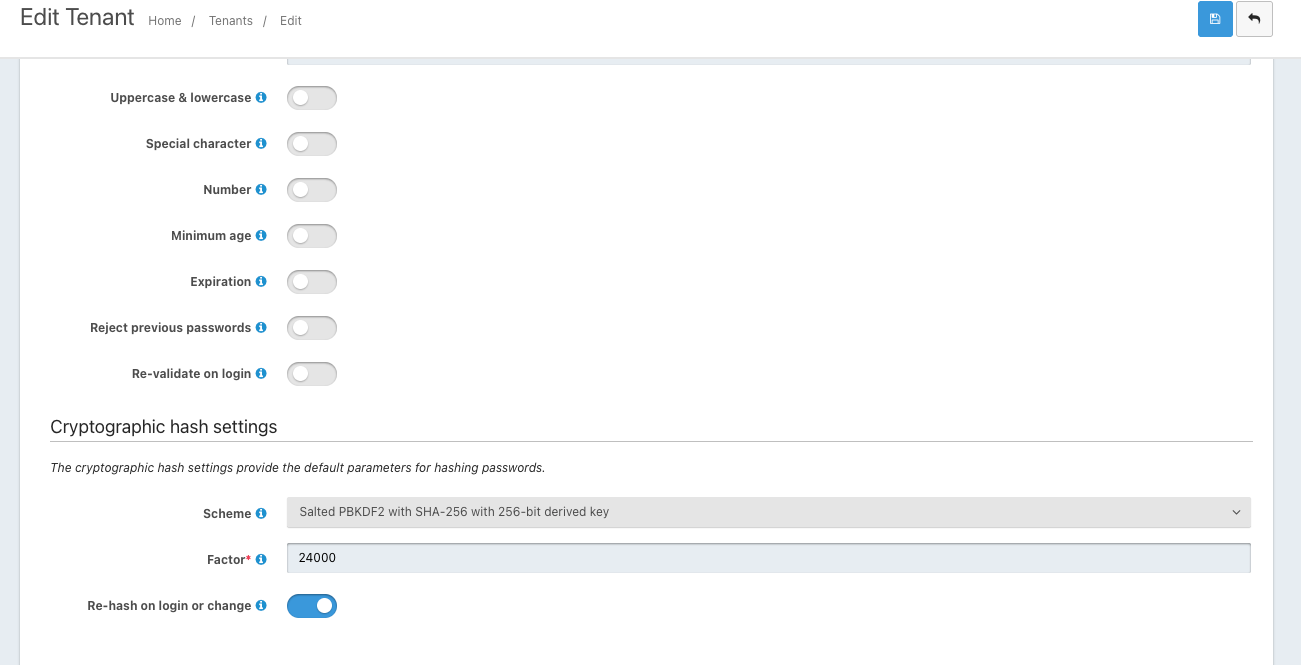Click the back arrow icon in the top toolbar
Screen dimensions: 1301x665
pyautogui.click(x=1254, y=19)
